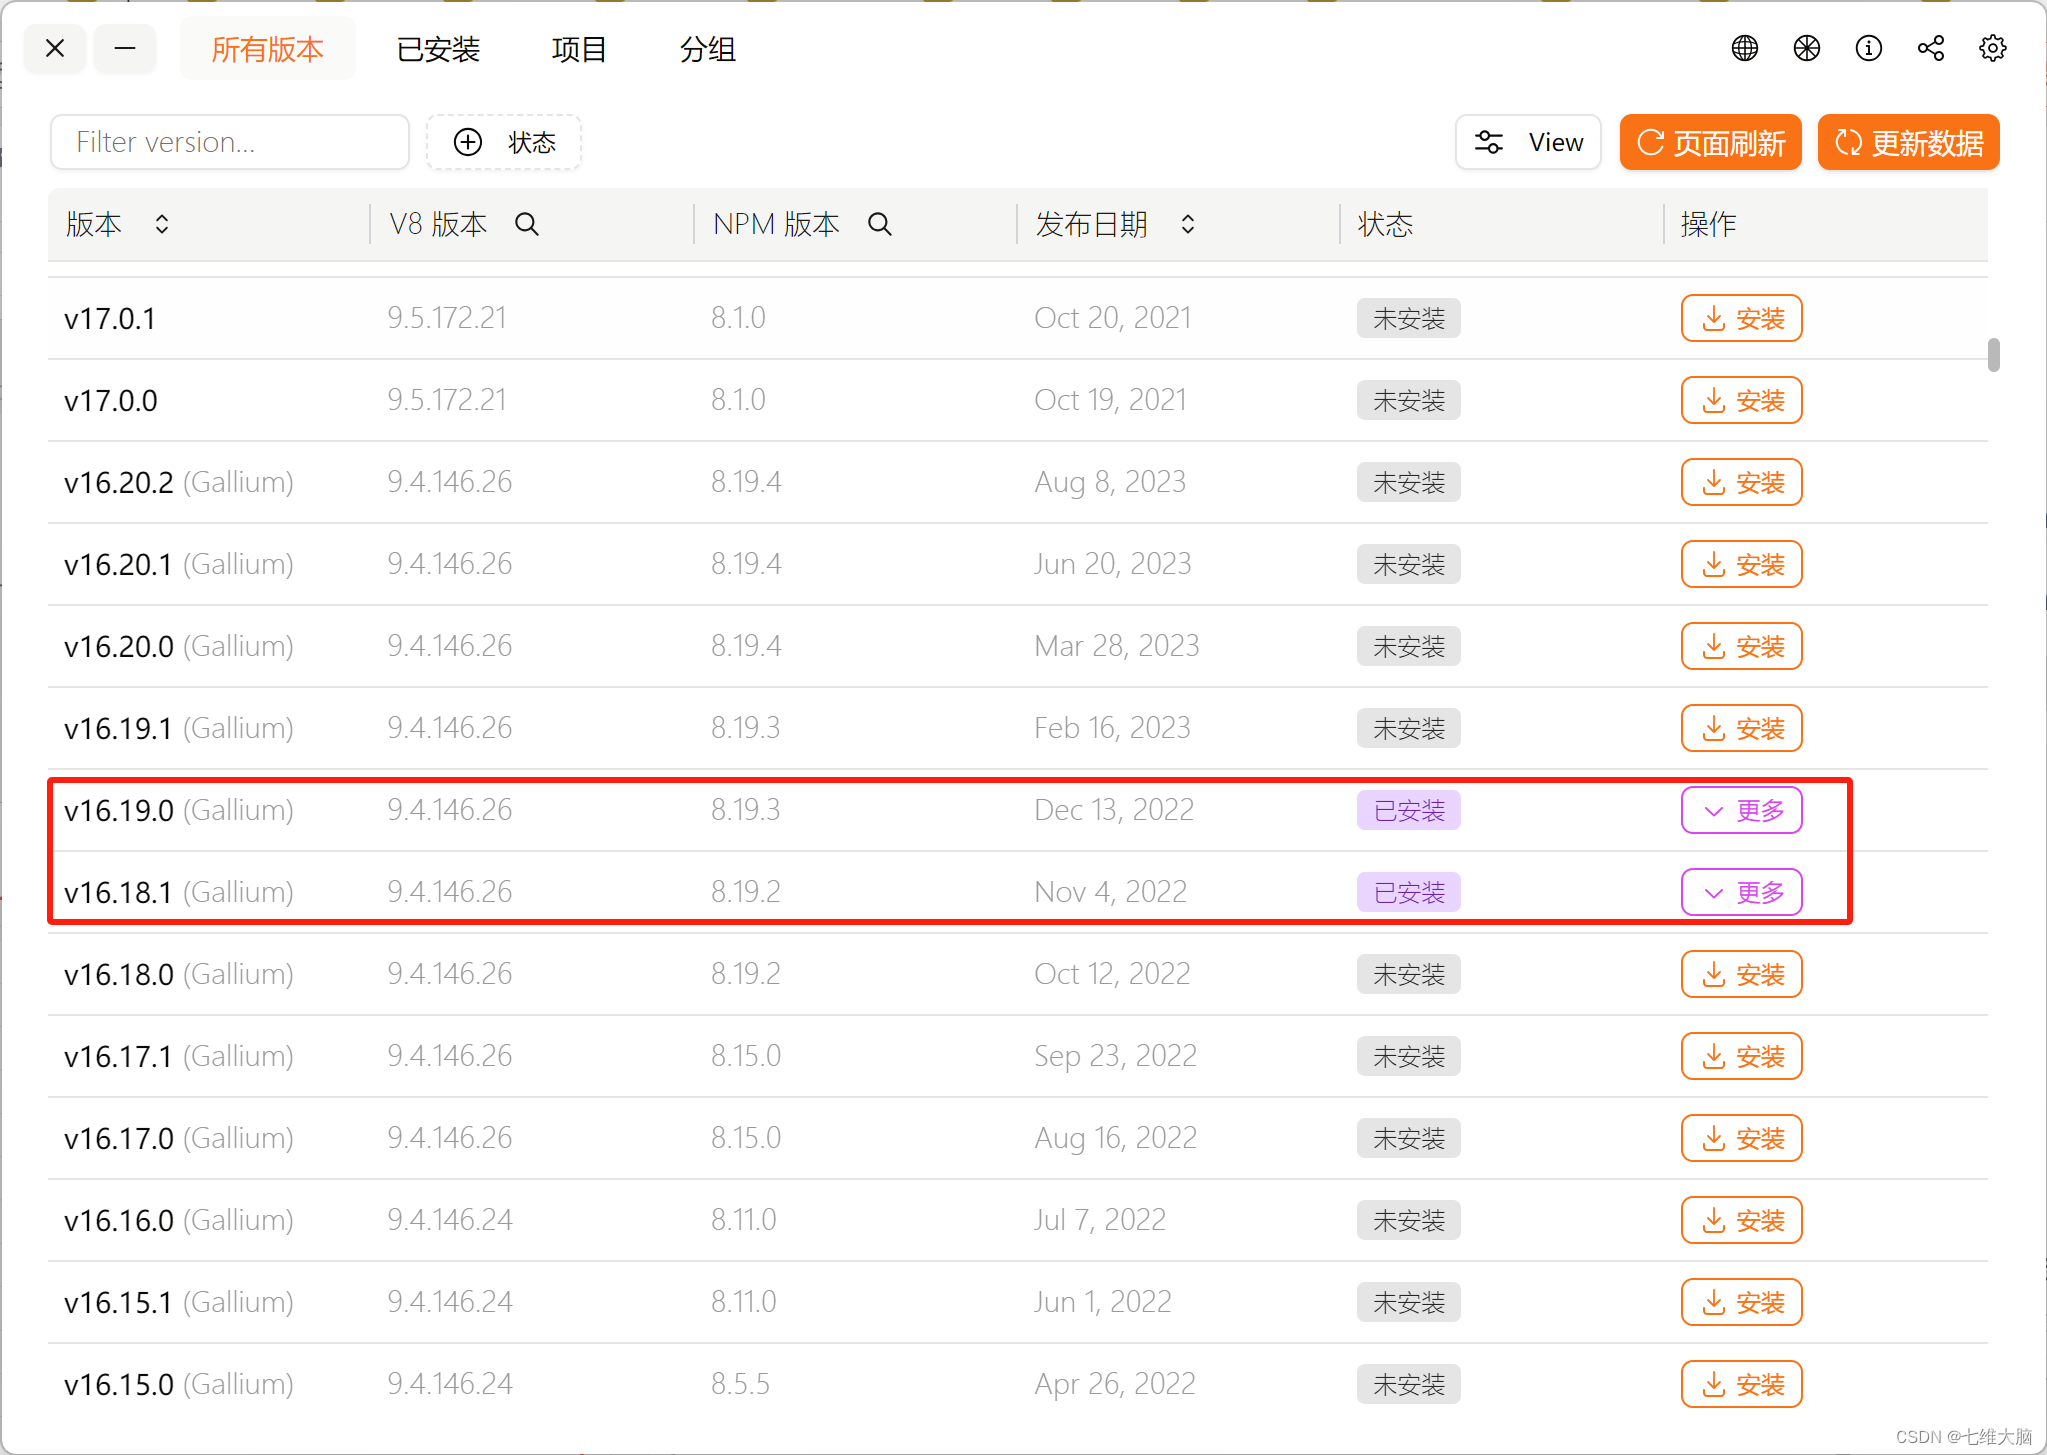This screenshot has height=1455, width=2047.
Task: Click the 页面刷新 button
Action: [1710, 142]
